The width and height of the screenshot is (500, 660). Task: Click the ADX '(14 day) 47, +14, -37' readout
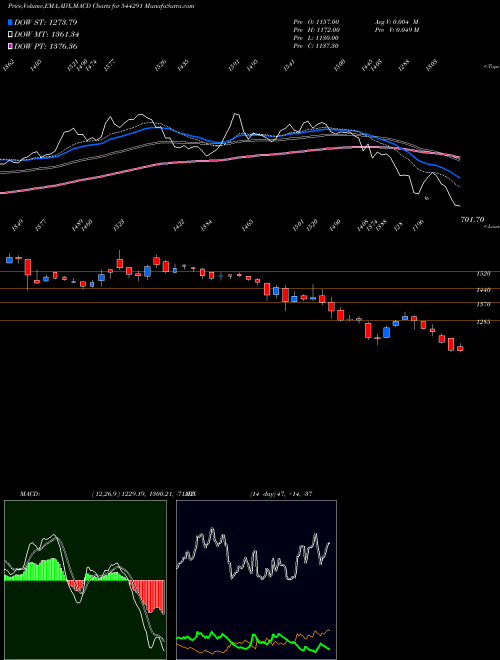(280, 494)
